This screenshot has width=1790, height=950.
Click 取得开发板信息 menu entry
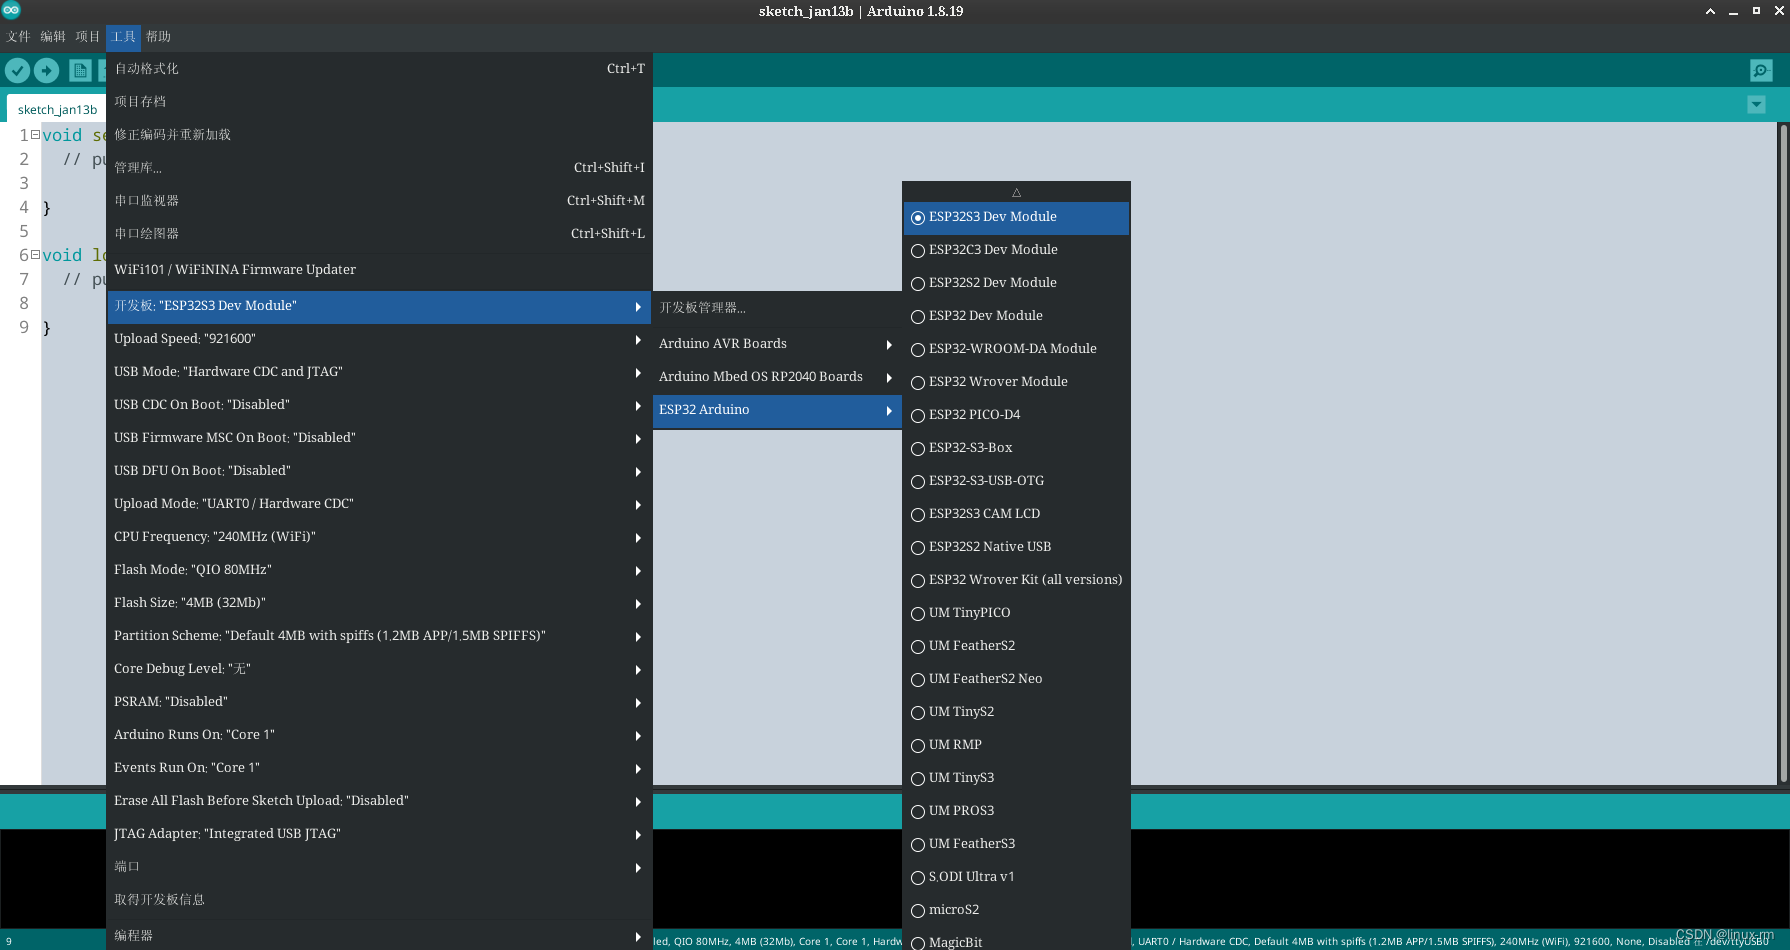[x=379, y=900]
